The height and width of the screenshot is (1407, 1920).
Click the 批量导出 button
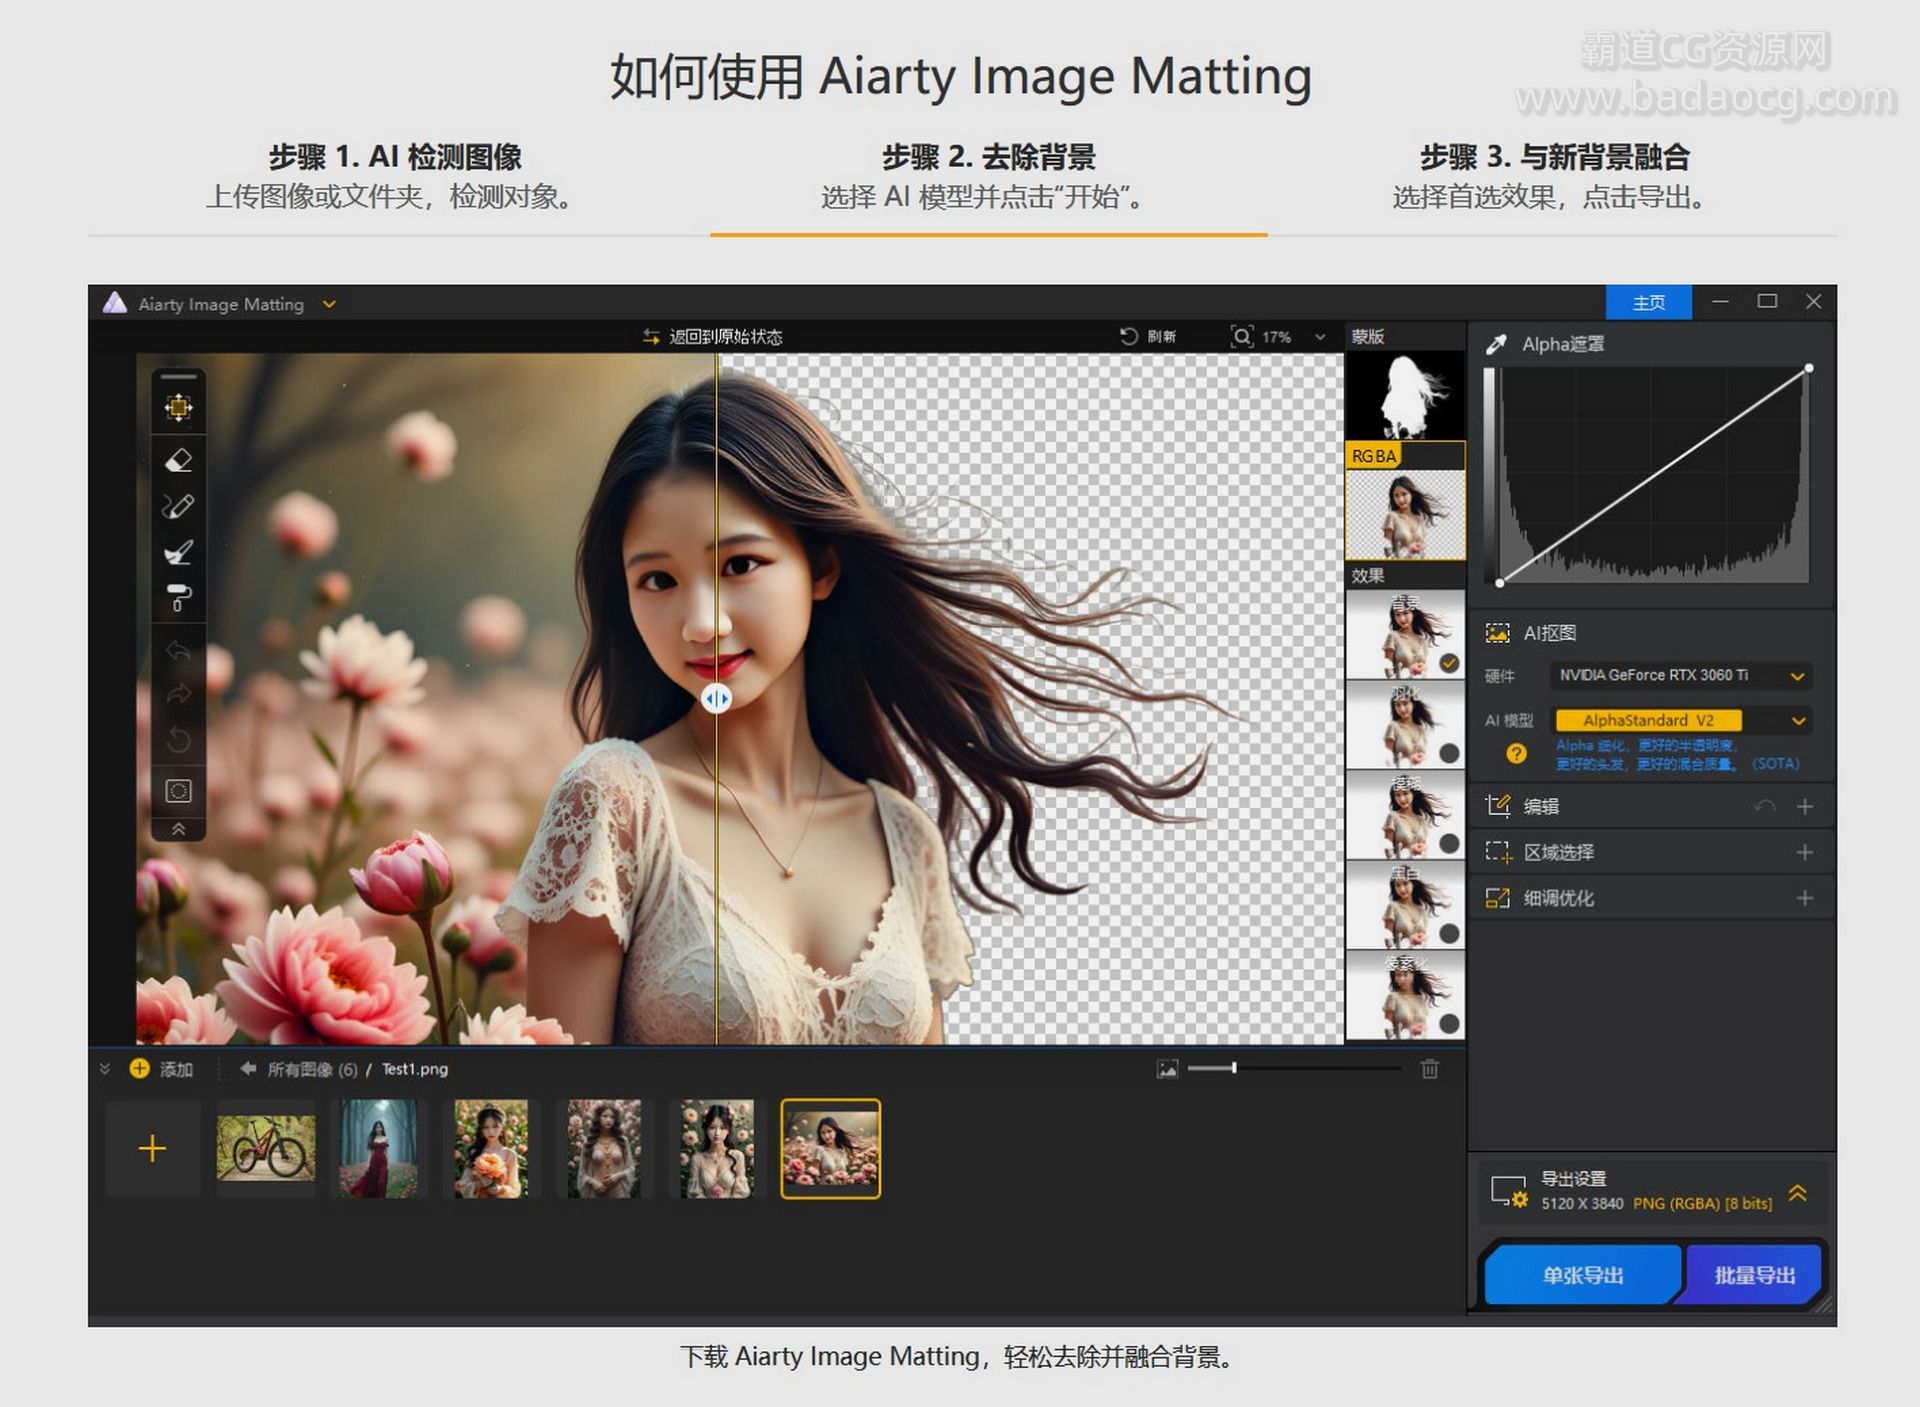click(1754, 1275)
